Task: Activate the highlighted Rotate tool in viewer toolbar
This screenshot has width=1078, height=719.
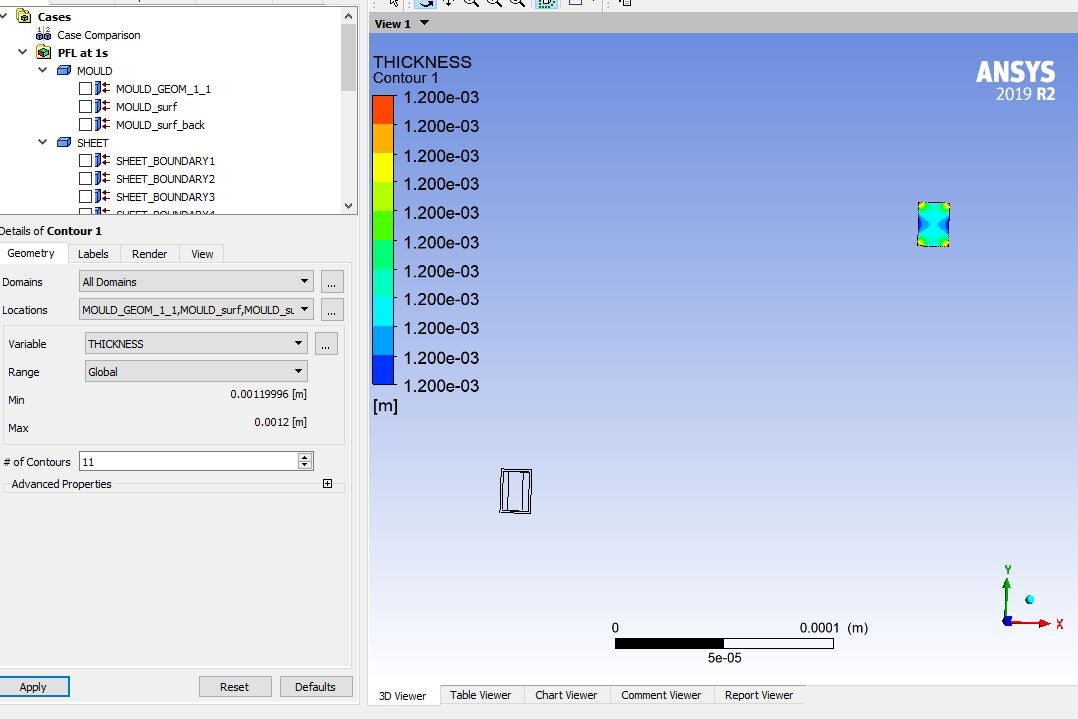Action: tap(426, 2)
